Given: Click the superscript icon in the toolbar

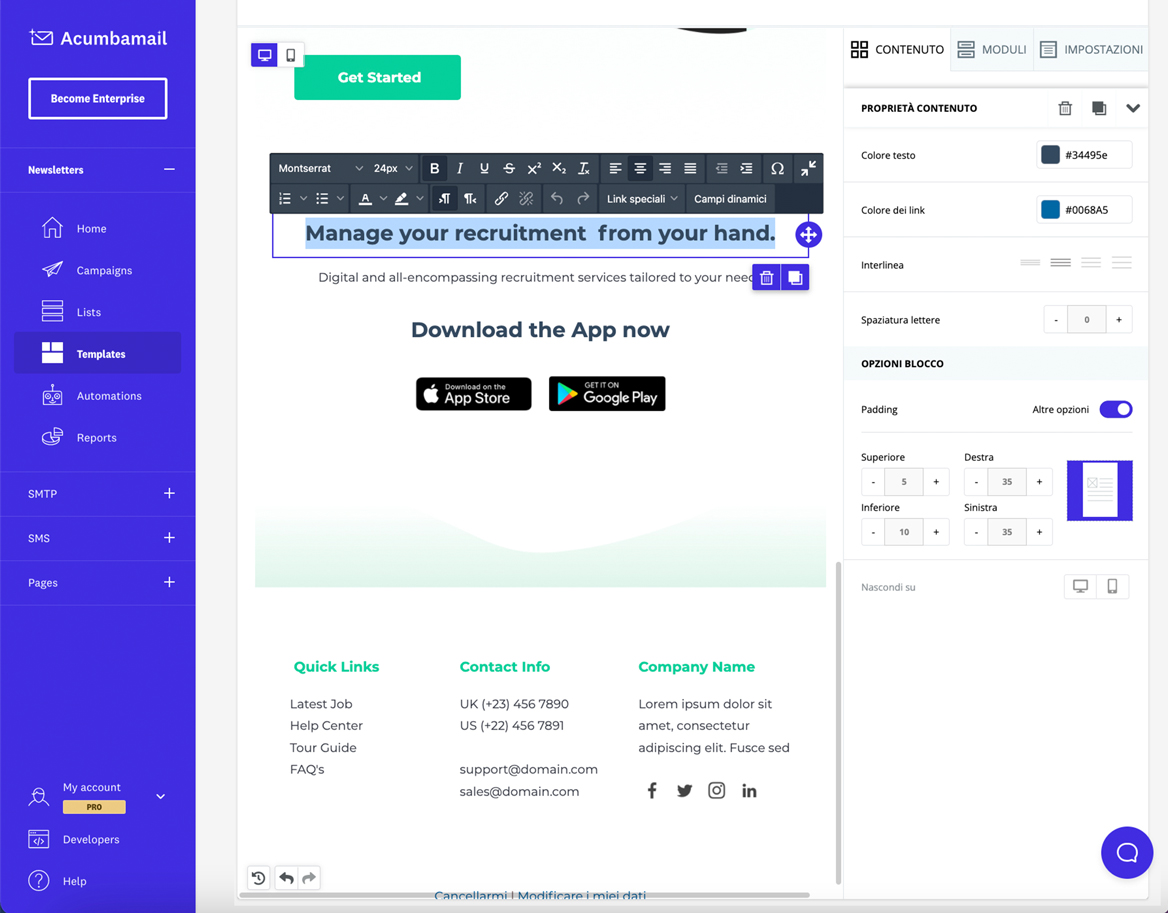Looking at the screenshot, I should (534, 168).
